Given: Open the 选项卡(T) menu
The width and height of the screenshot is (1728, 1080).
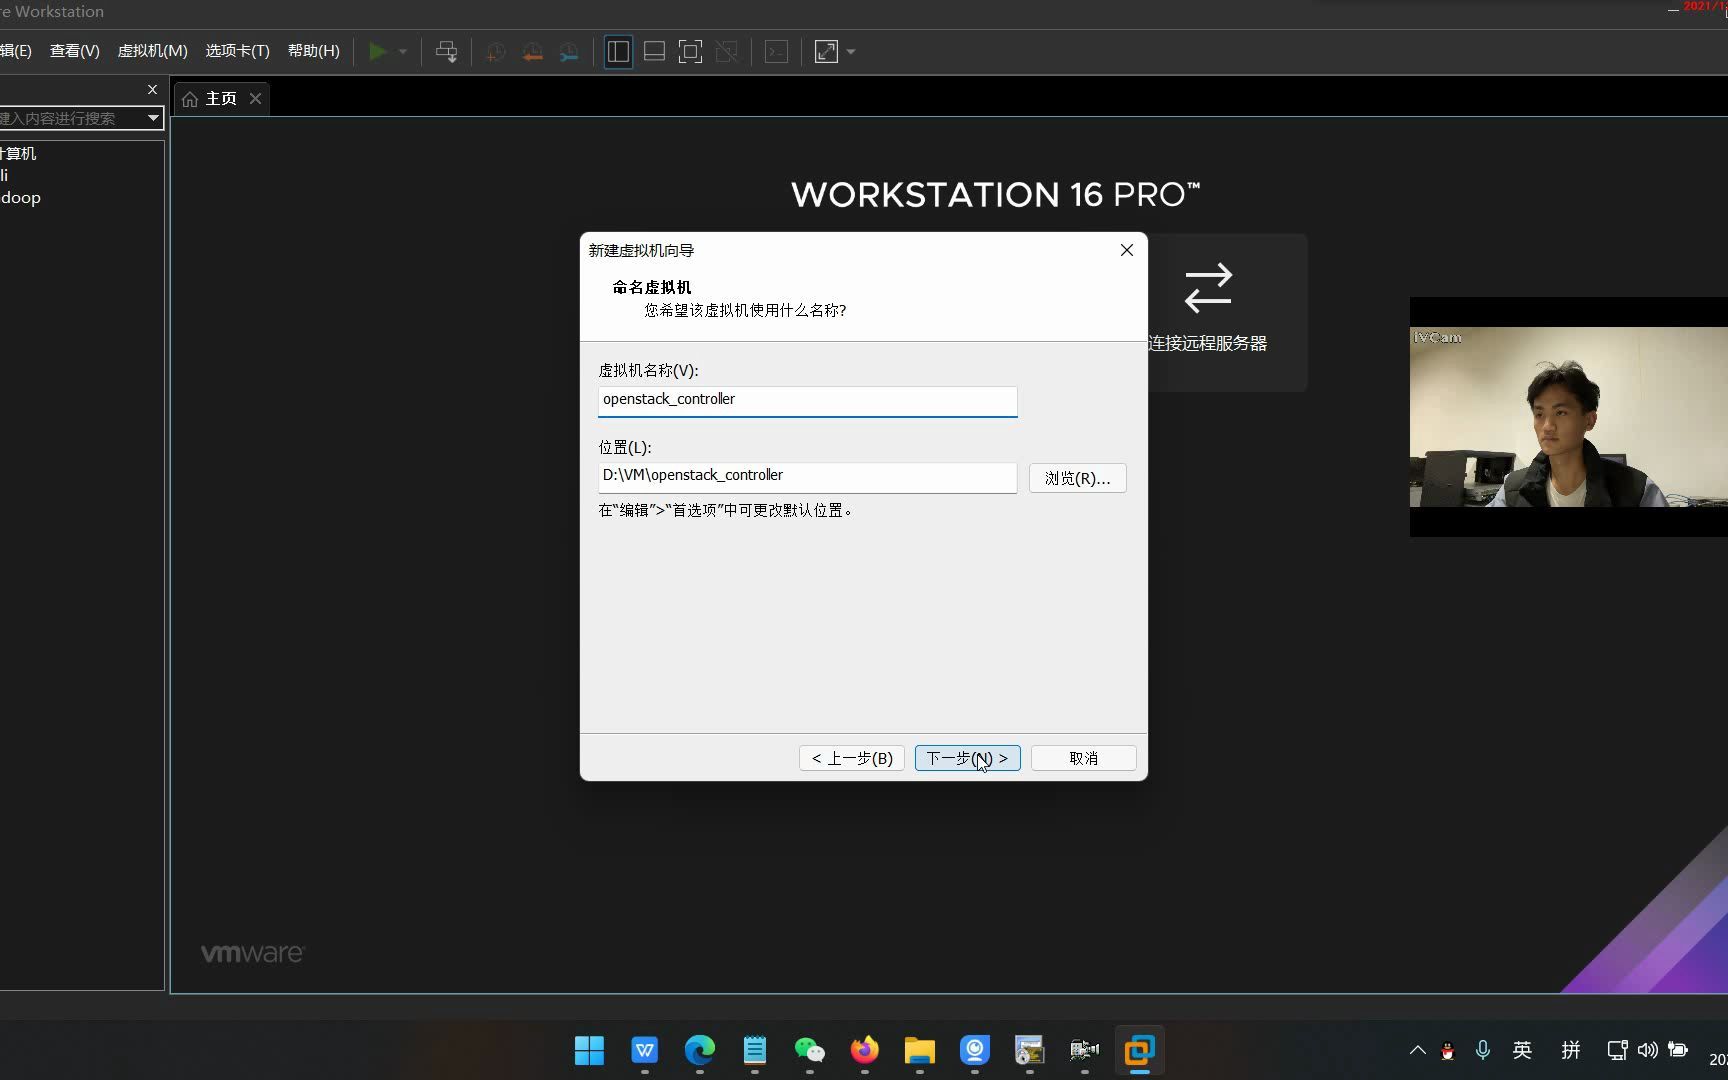Looking at the screenshot, I should point(237,50).
